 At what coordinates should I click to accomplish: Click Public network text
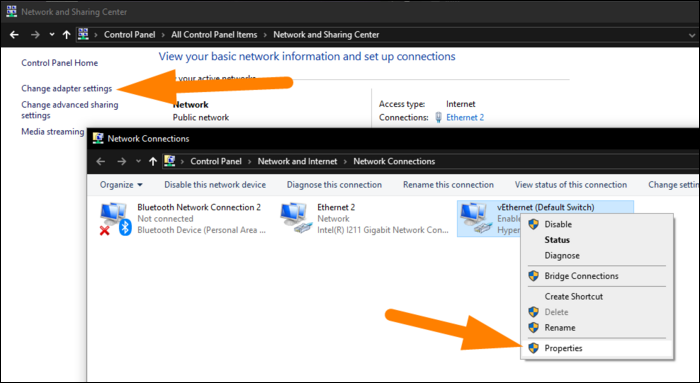201,117
